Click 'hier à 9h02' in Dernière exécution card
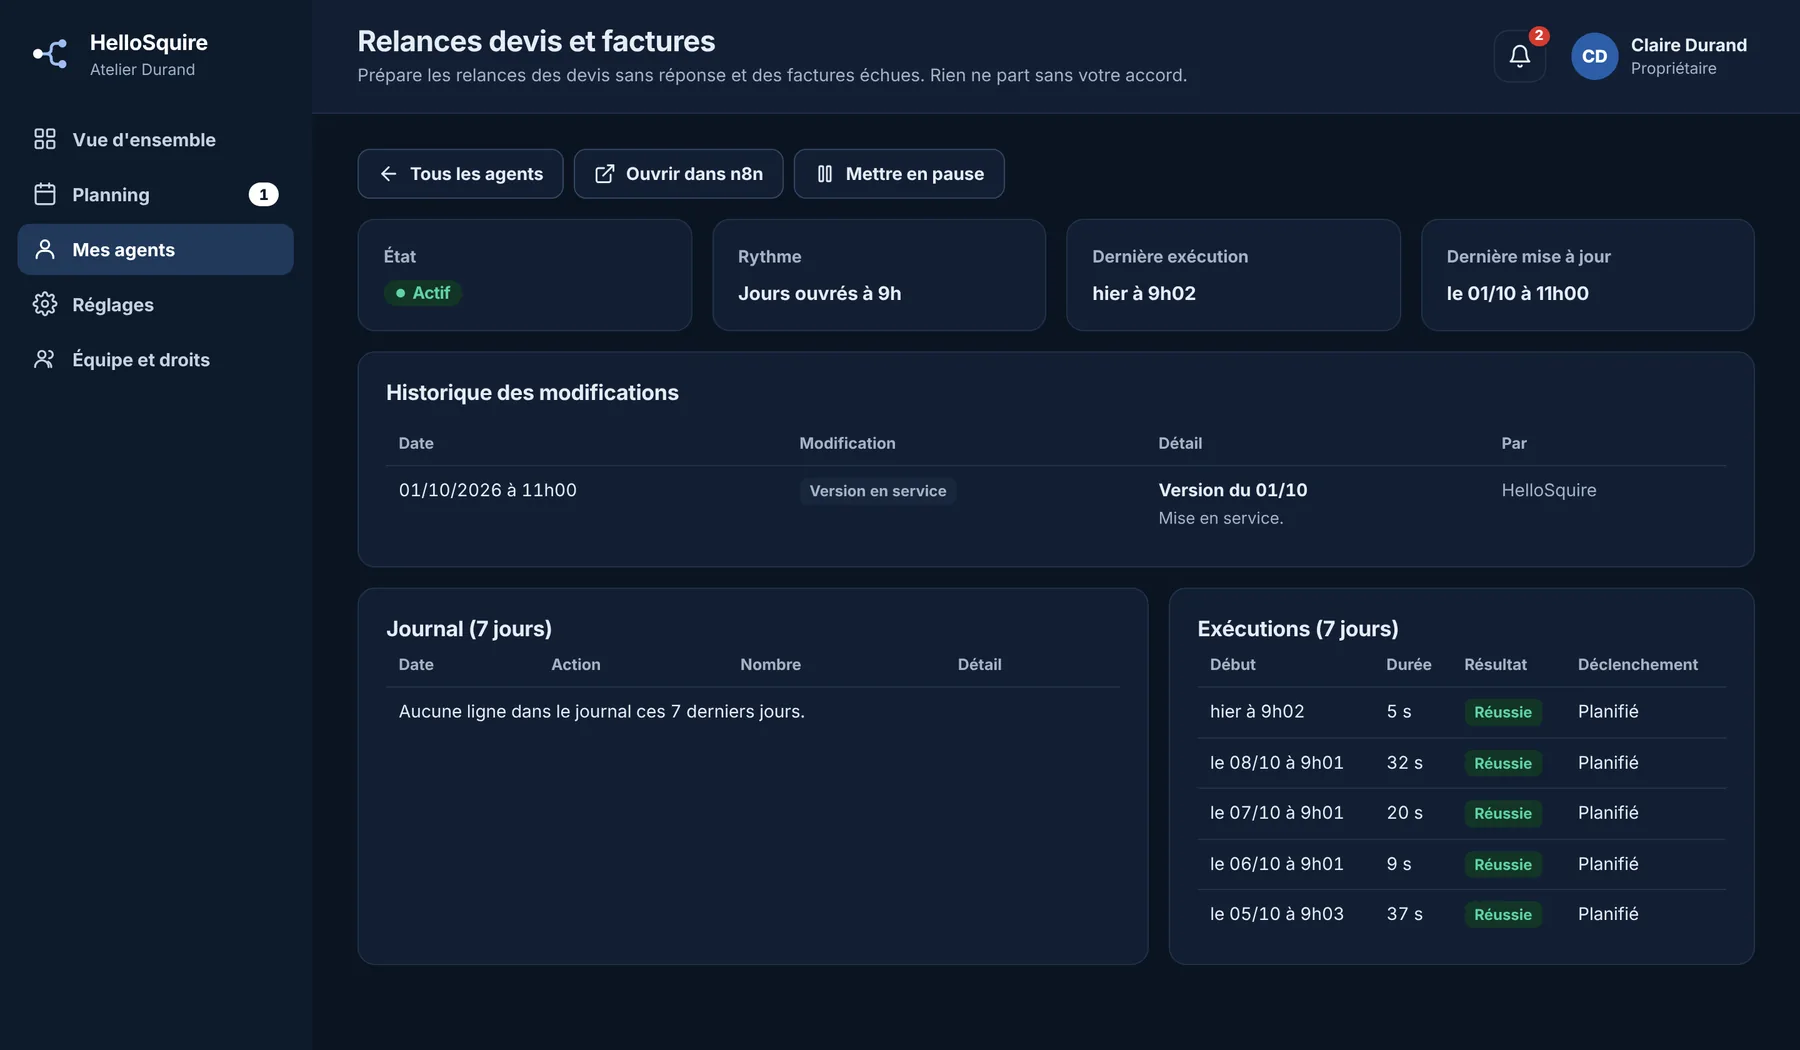This screenshot has height=1050, width=1800. (1144, 293)
